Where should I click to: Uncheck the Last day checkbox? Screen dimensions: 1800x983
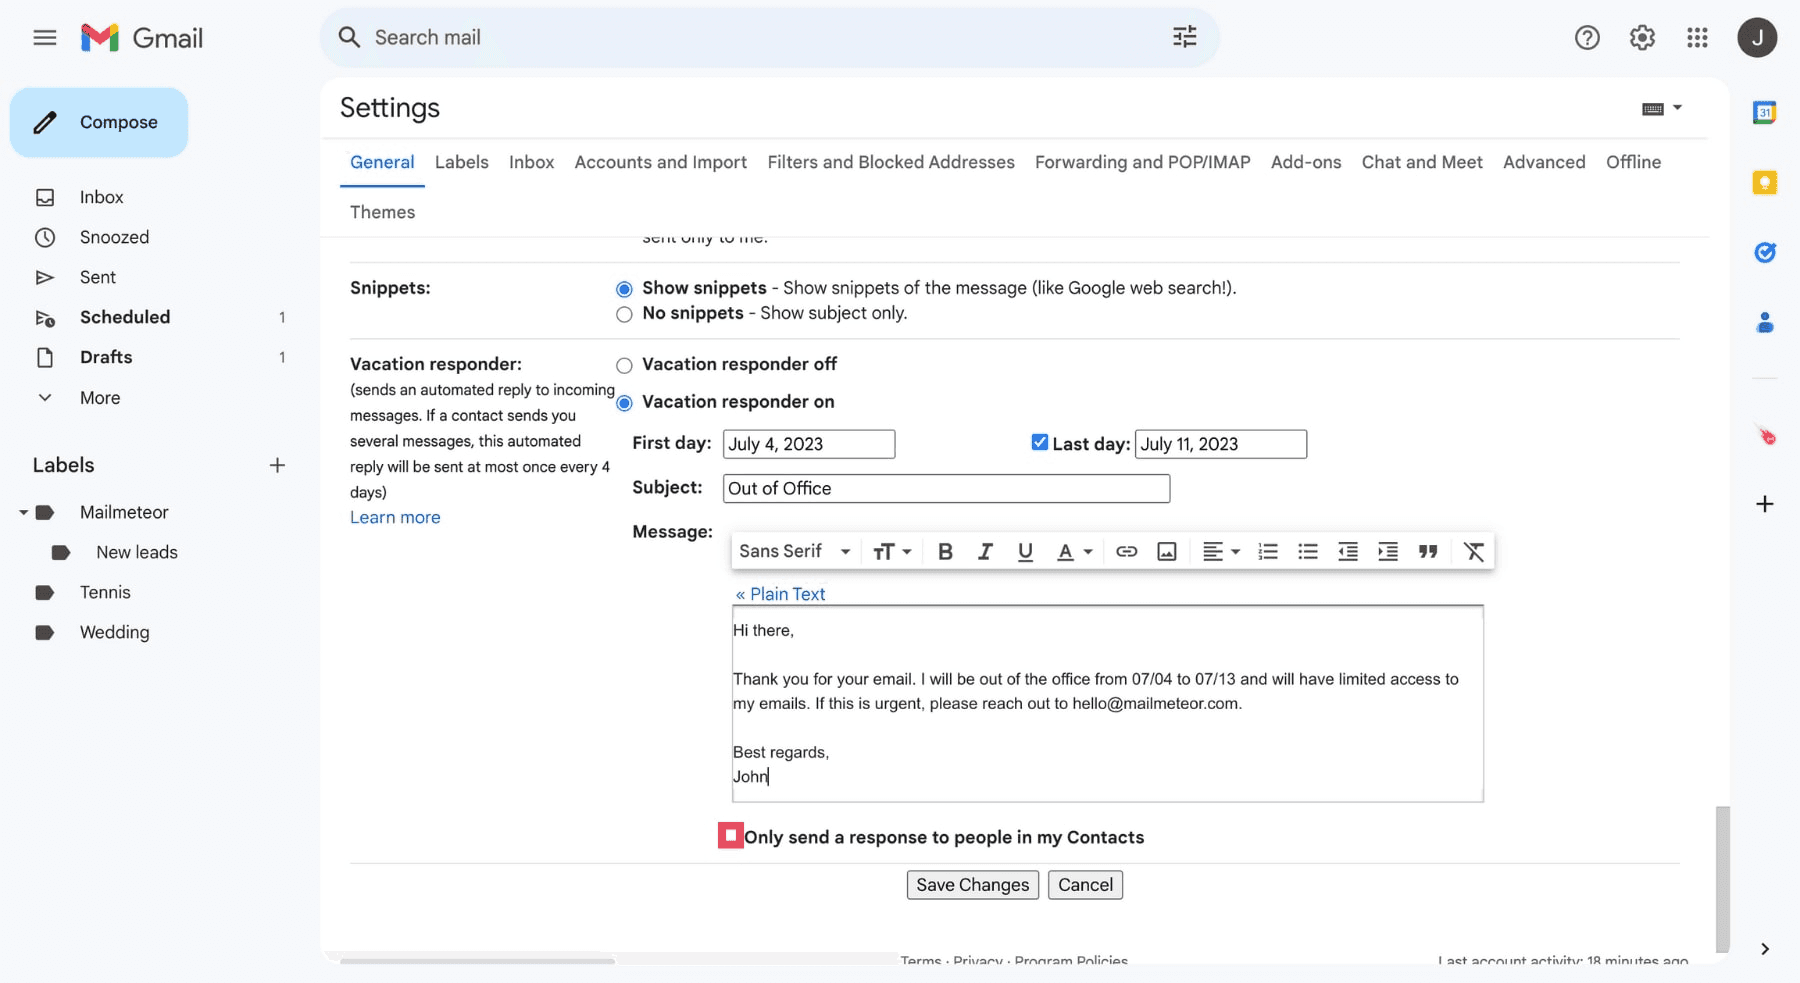pos(1039,442)
